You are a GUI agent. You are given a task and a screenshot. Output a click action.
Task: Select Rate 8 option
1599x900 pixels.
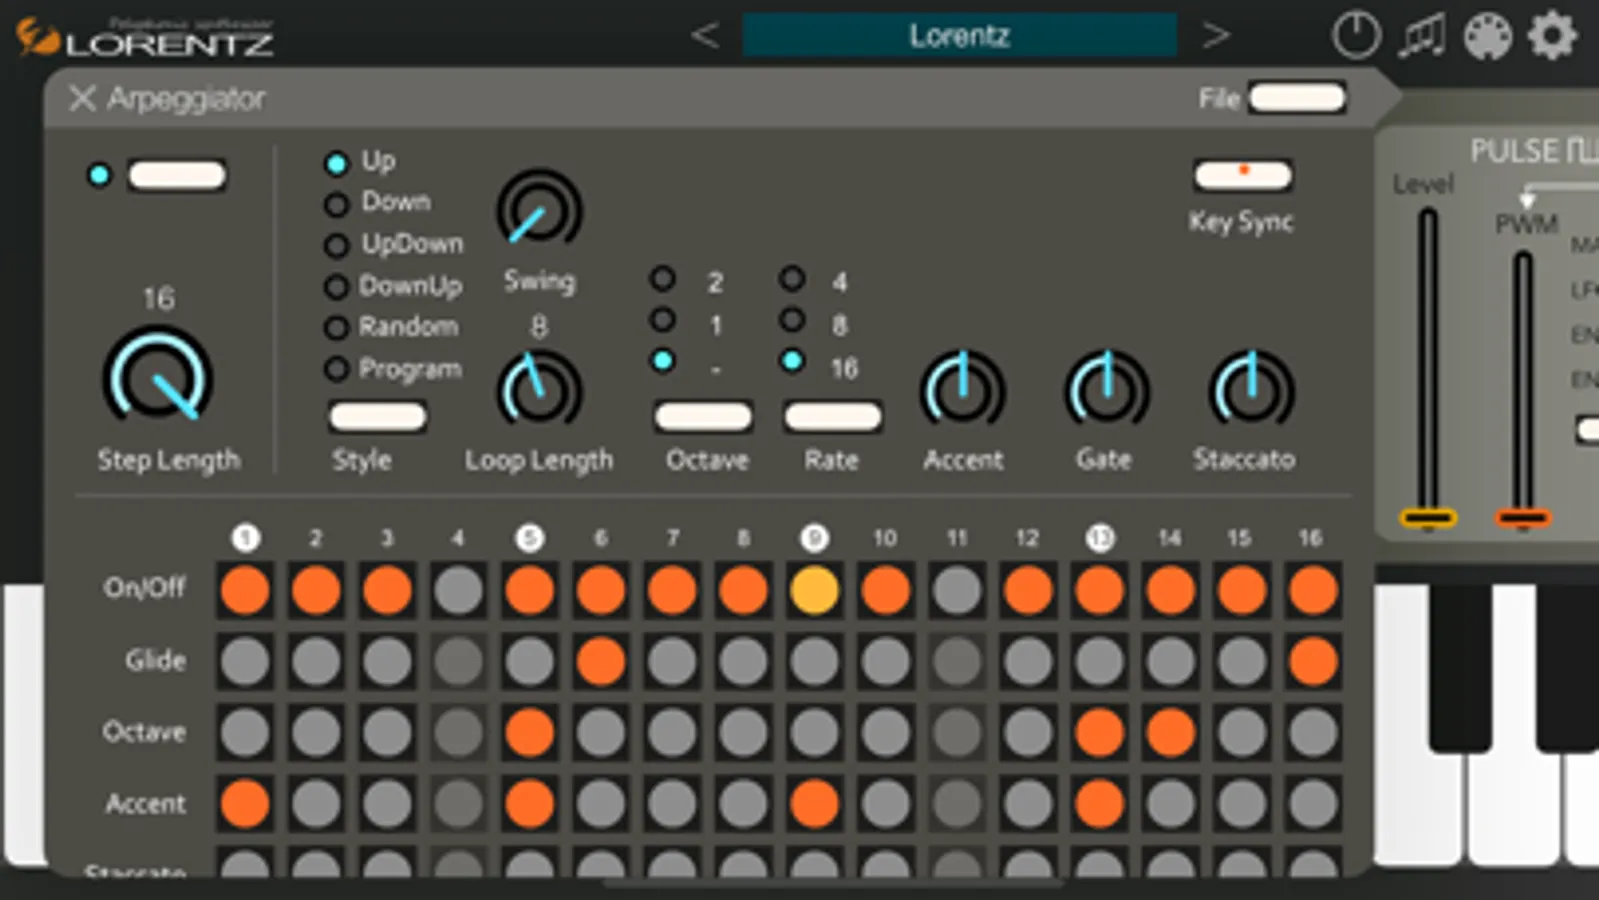coord(792,320)
